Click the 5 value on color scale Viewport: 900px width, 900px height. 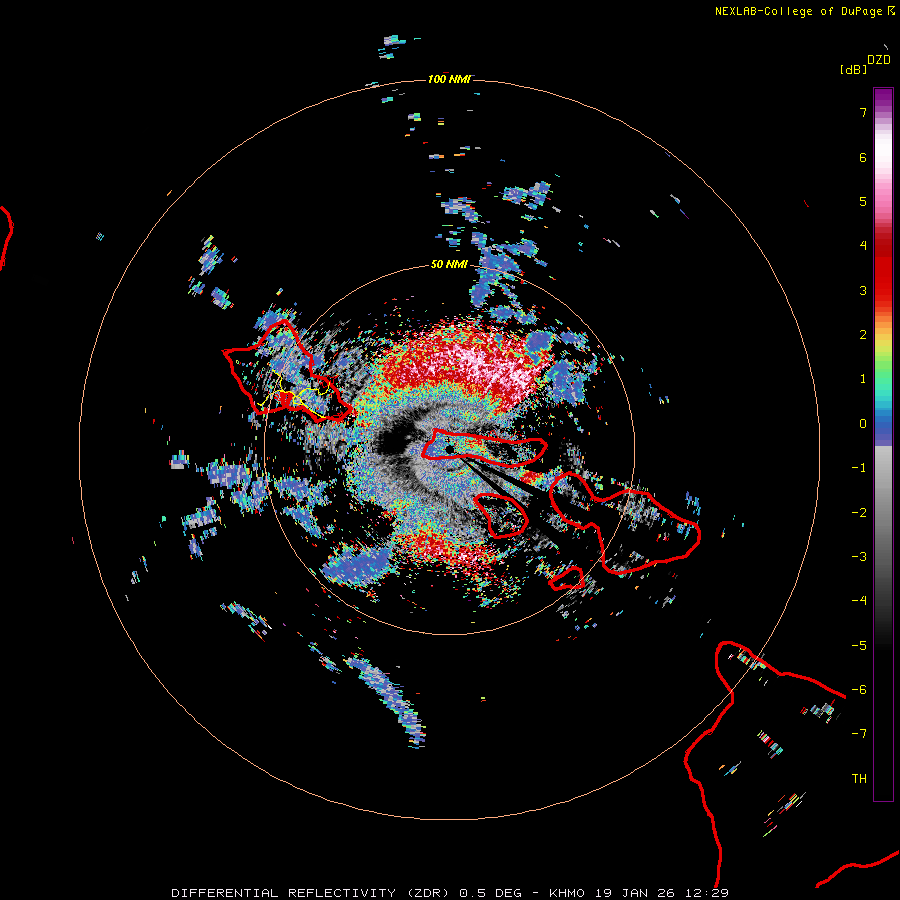coord(863,201)
